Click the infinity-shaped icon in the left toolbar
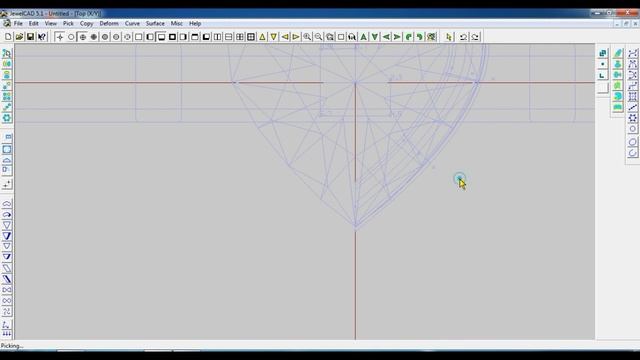Screen dimensions: 640x360 [x=7, y=300]
